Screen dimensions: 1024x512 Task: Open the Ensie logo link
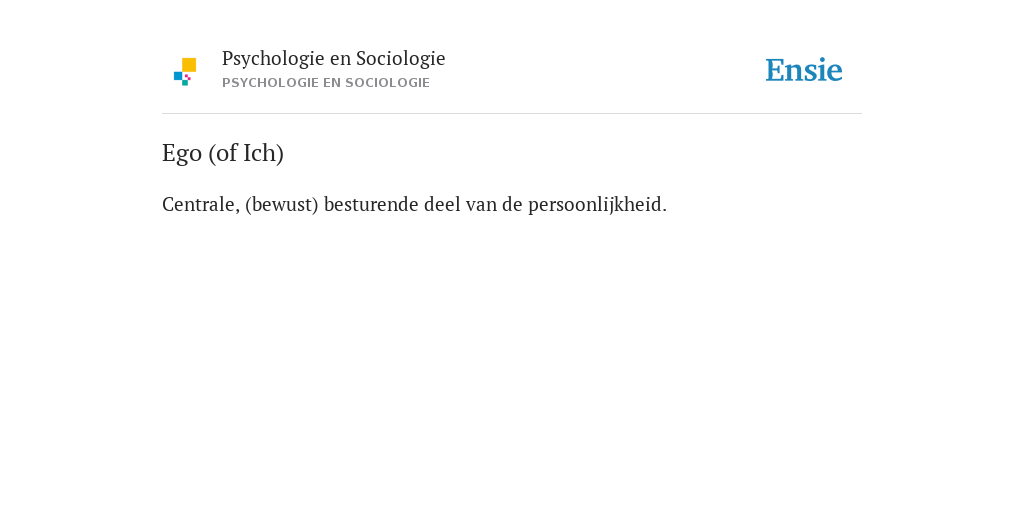(804, 70)
